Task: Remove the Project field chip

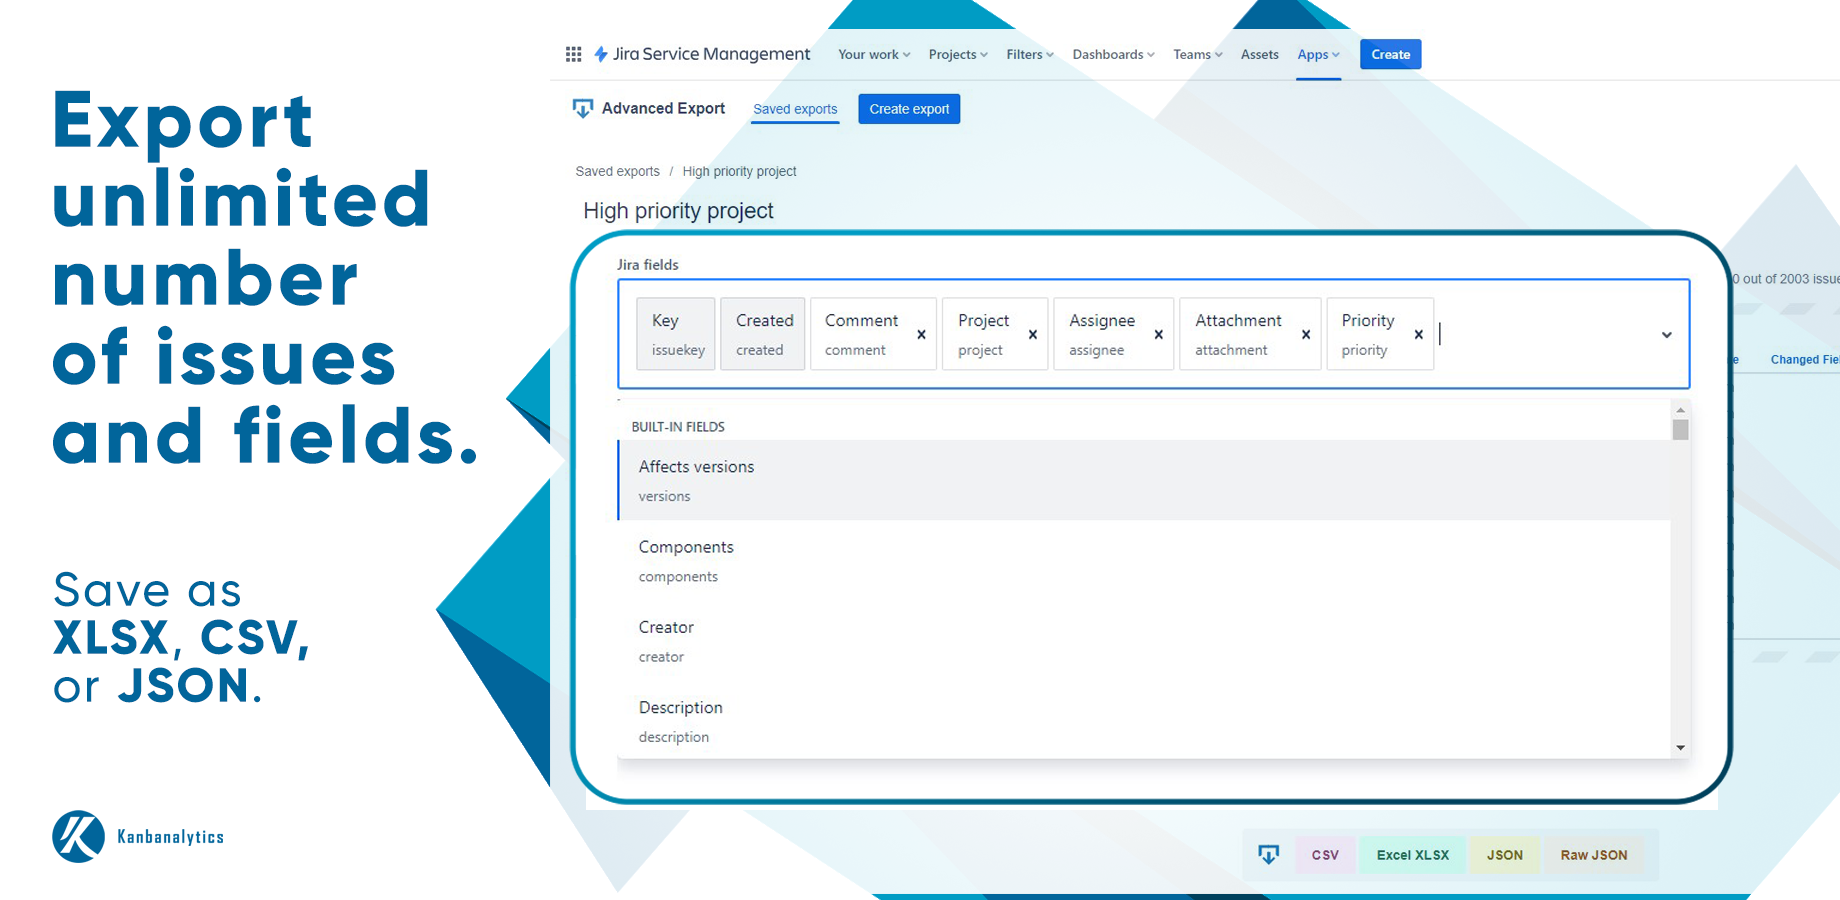Action: (x=1033, y=335)
